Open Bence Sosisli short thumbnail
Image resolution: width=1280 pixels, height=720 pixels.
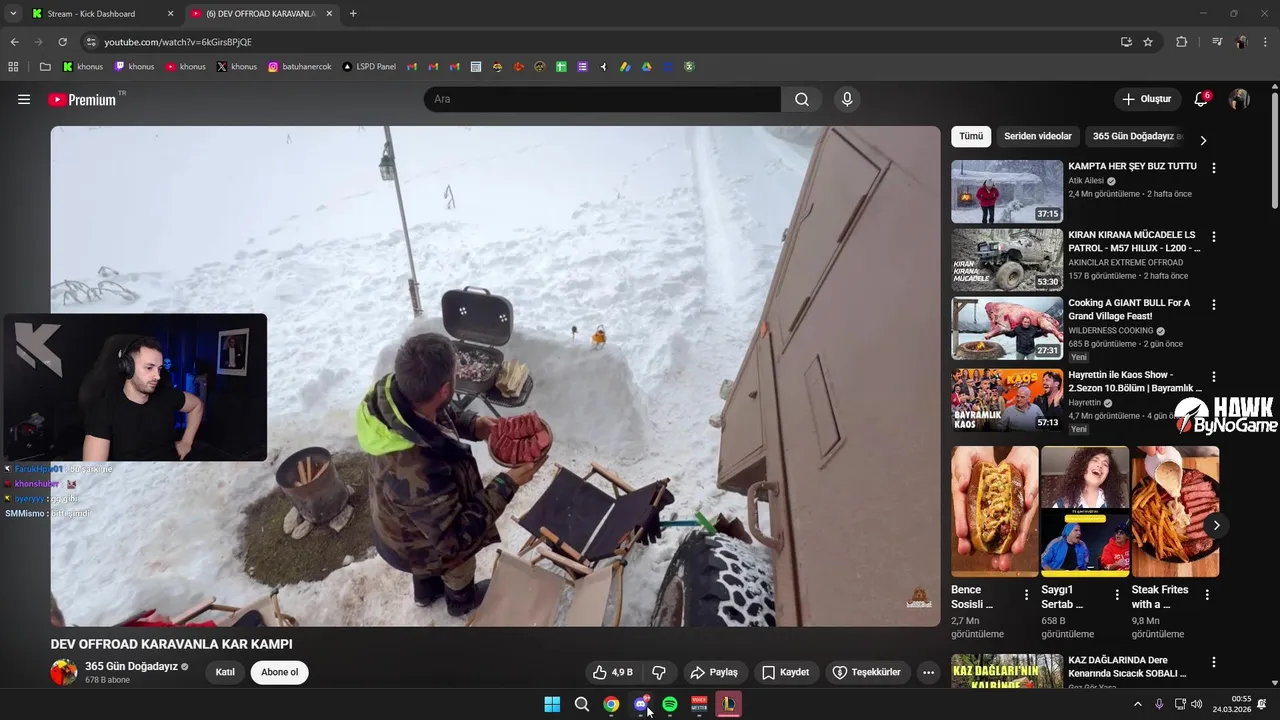coord(995,511)
